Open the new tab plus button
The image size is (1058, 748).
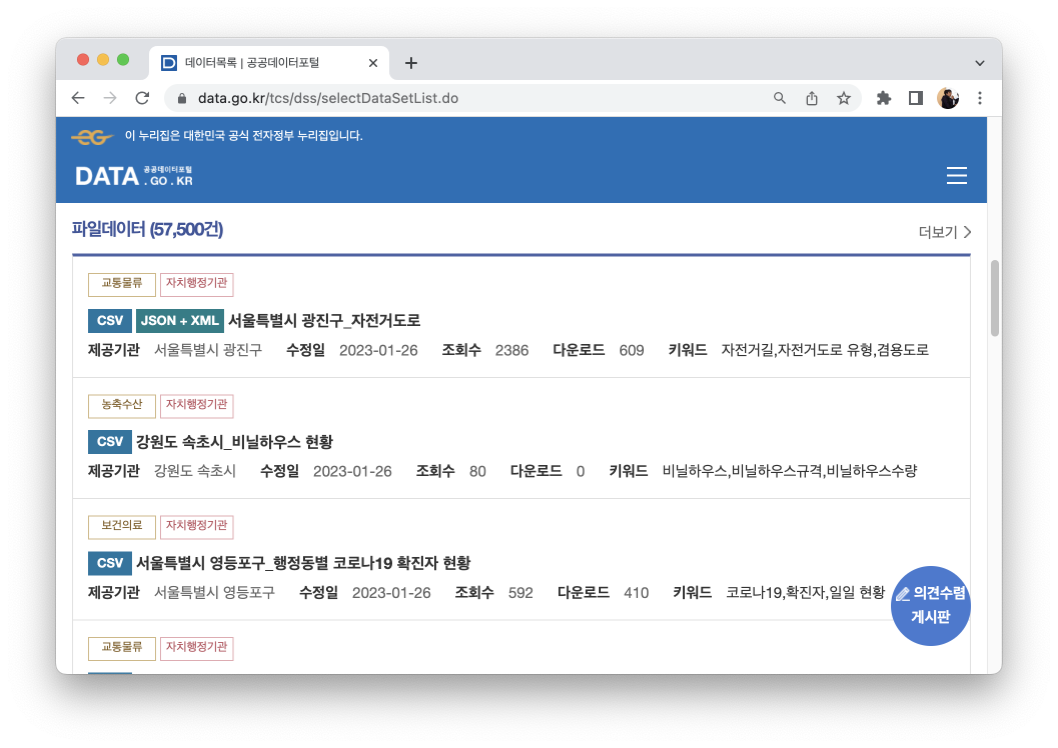(411, 63)
